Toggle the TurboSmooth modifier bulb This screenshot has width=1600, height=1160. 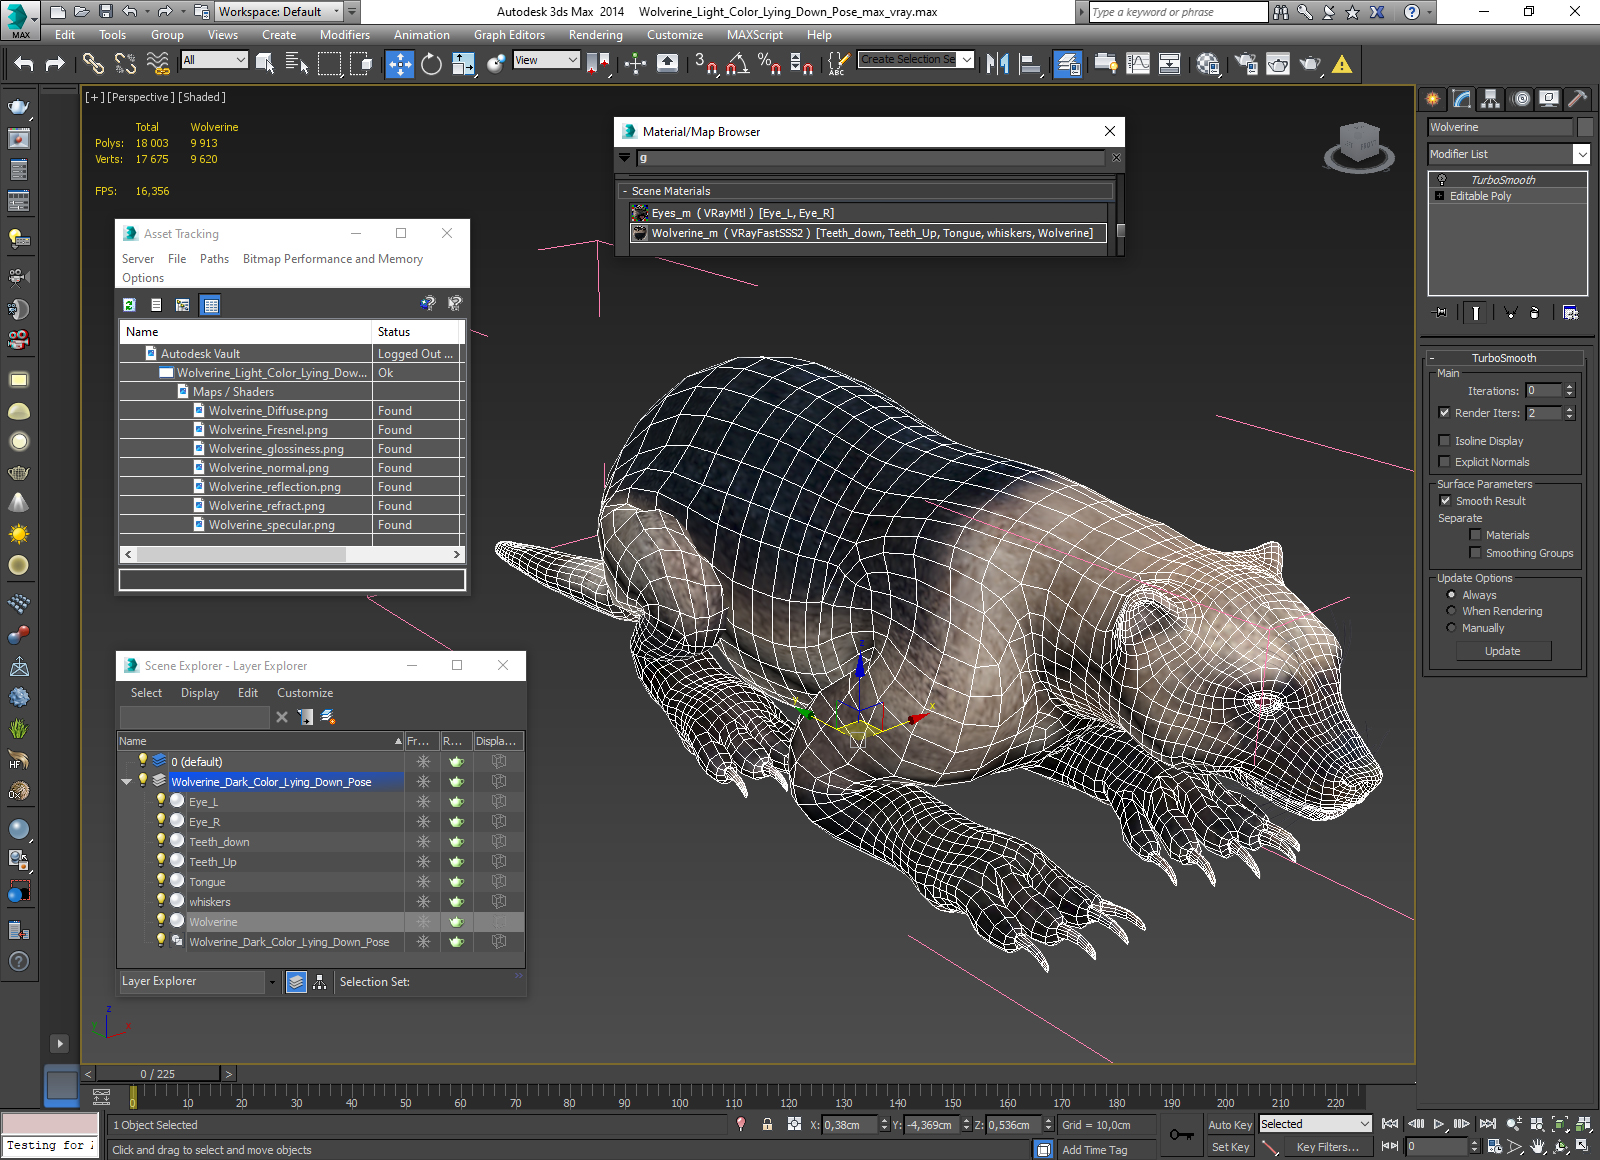(x=1442, y=180)
